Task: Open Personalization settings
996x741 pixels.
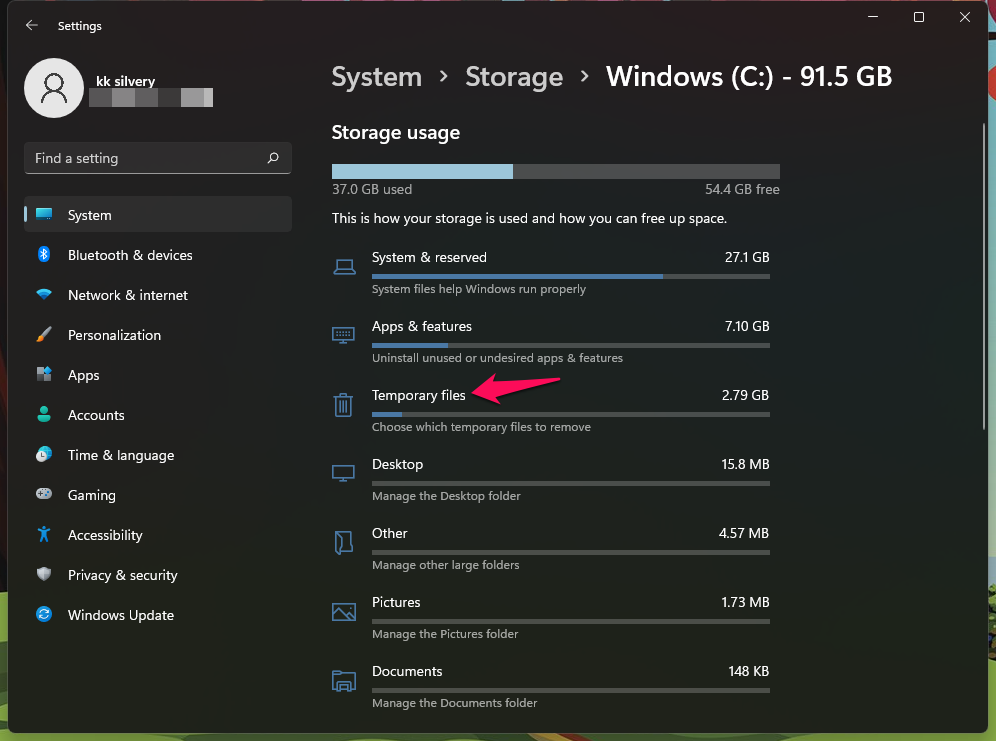Action: [158, 335]
